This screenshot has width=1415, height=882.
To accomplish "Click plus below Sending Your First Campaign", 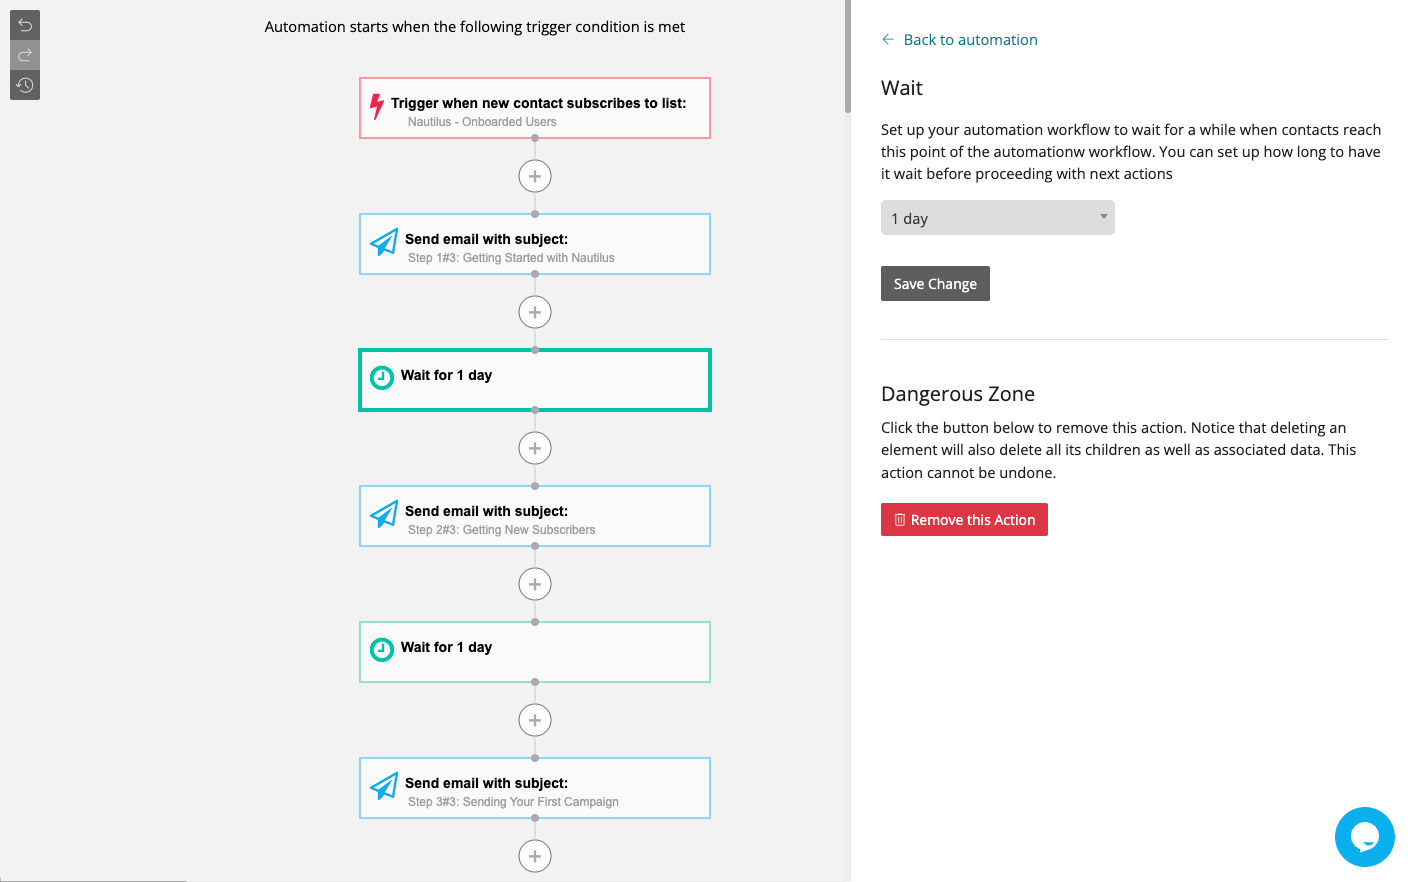I will (535, 856).
